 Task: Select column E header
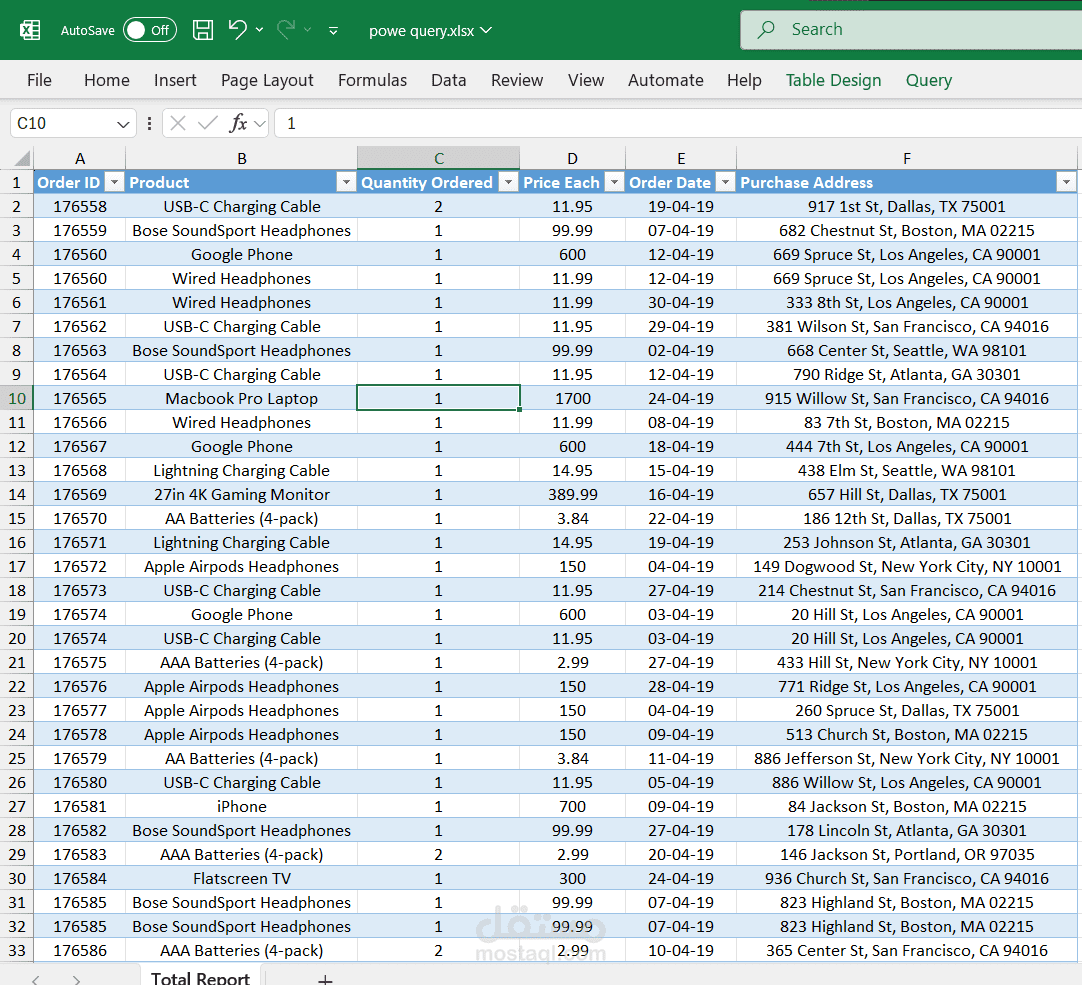(681, 159)
